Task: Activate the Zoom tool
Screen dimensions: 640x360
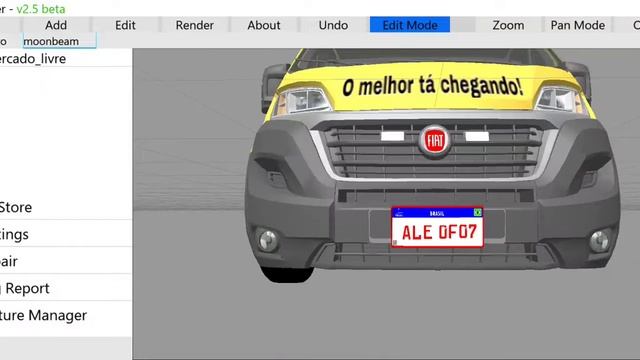Action: tap(508, 25)
